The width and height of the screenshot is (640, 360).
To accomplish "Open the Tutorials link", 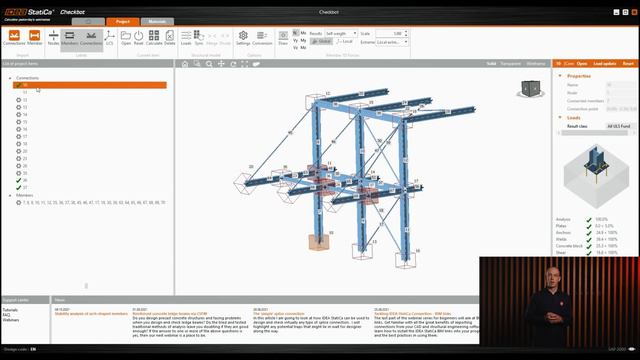I will tap(10, 310).
